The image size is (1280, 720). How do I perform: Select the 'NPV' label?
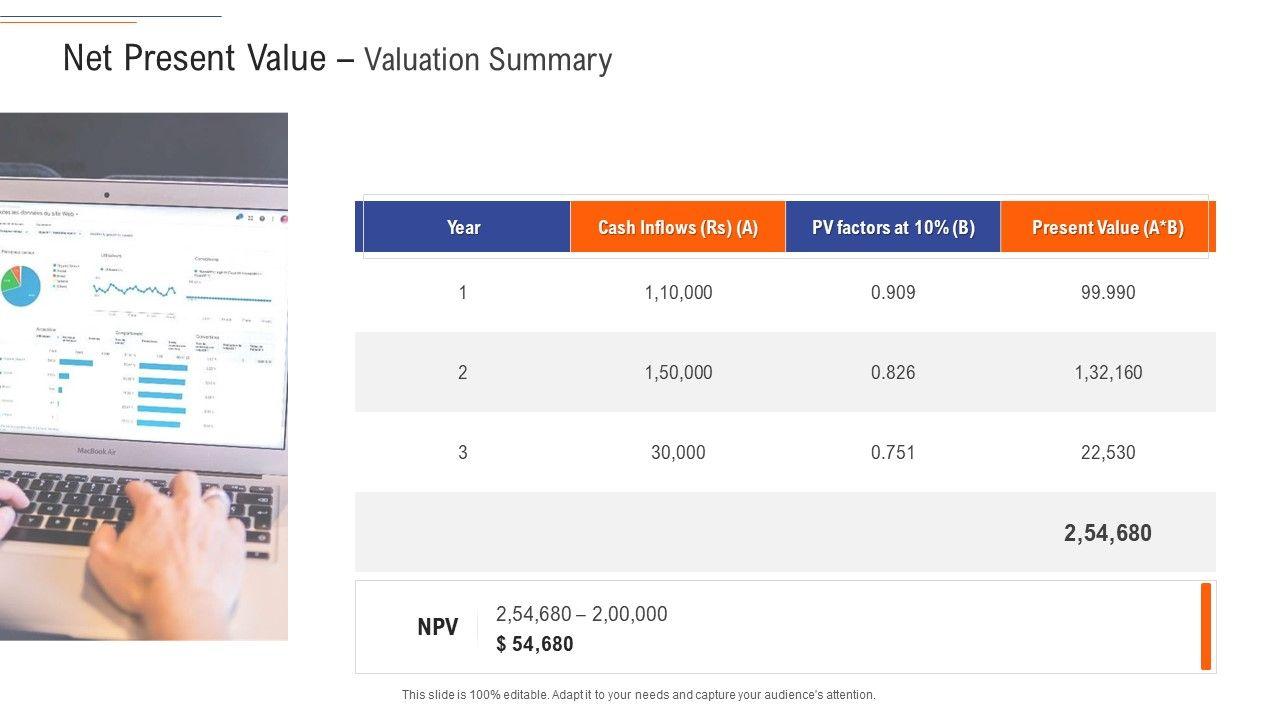pyautogui.click(x=437, y=627)
